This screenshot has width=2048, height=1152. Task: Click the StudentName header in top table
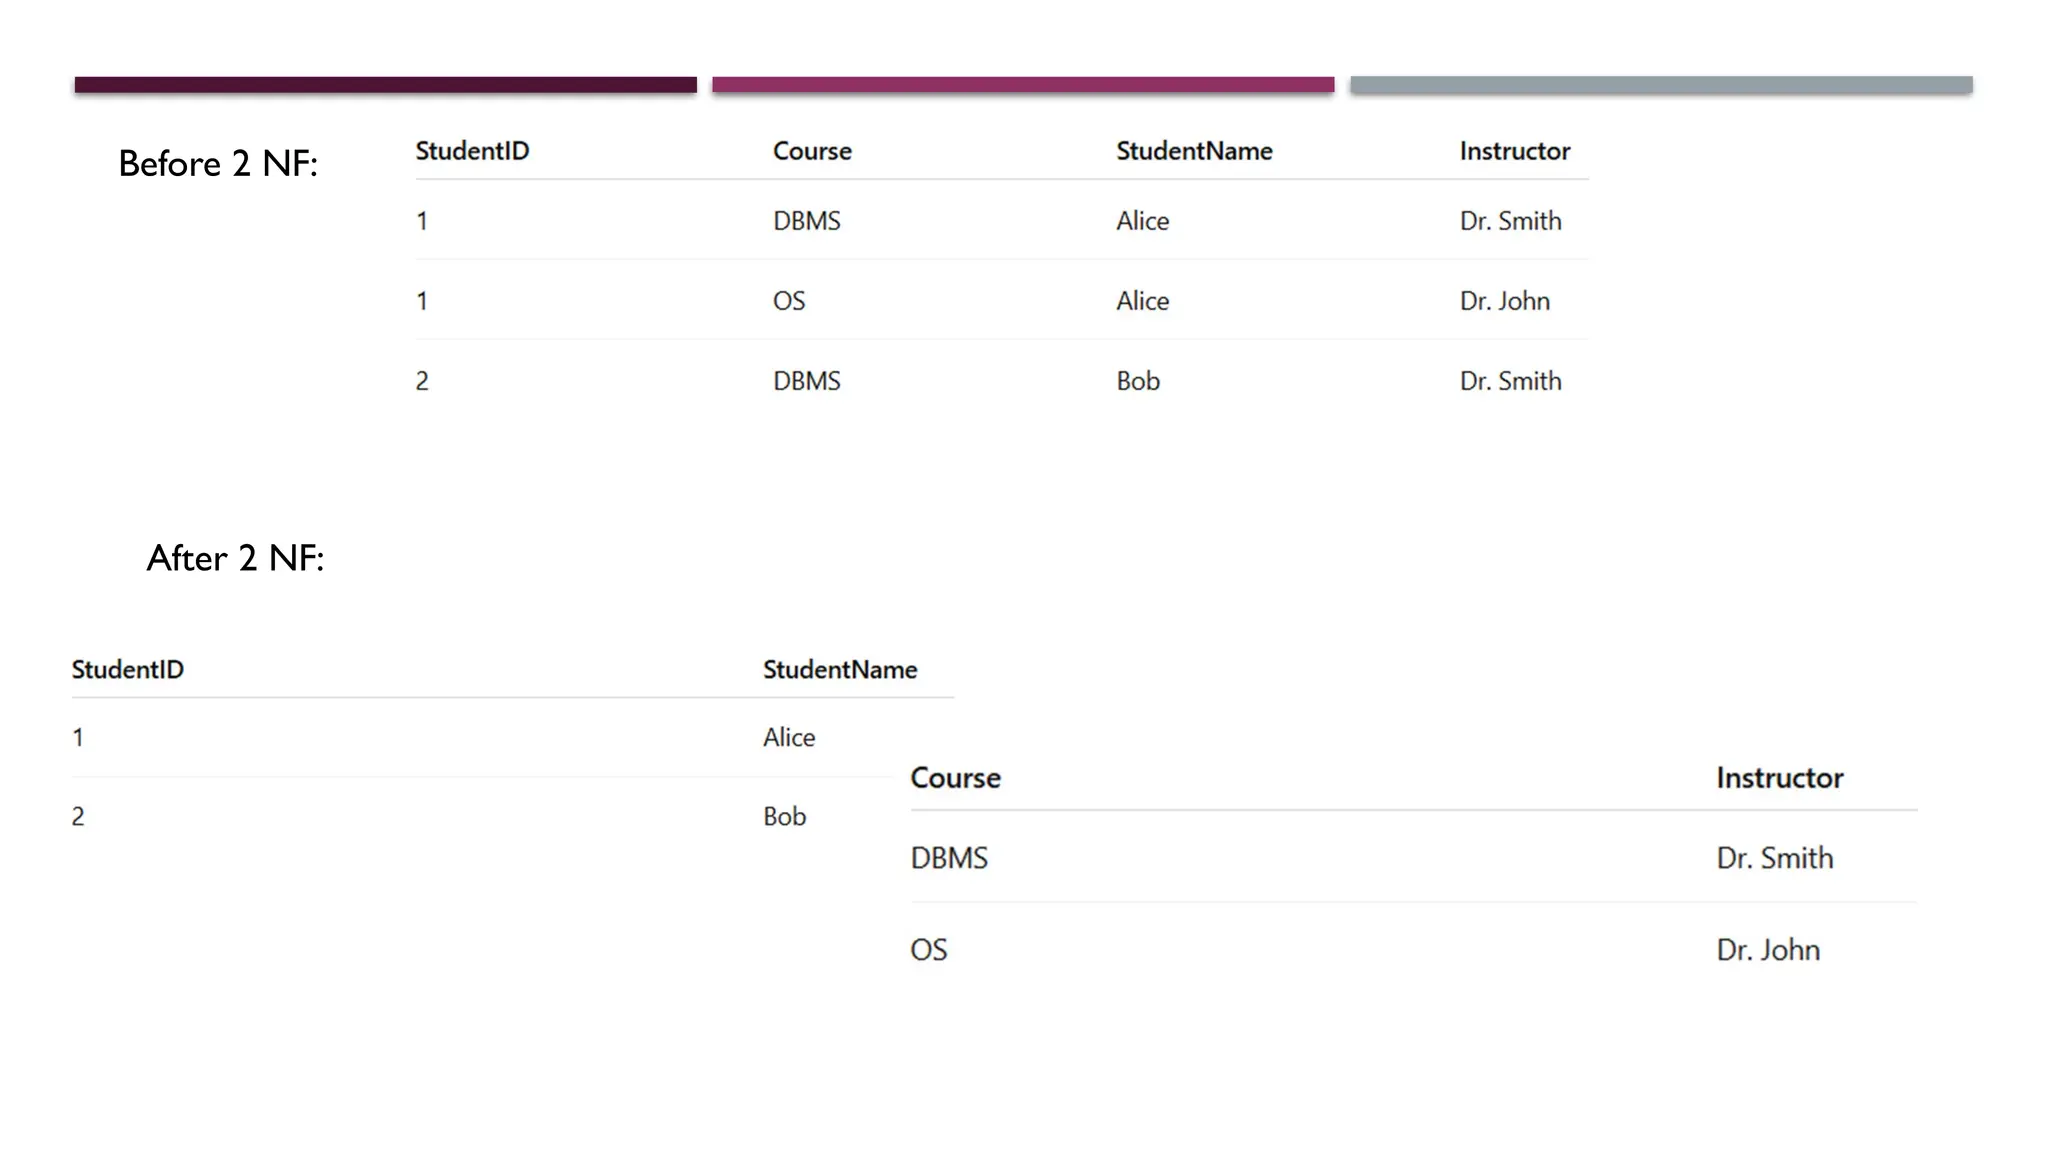[1194, 151]
